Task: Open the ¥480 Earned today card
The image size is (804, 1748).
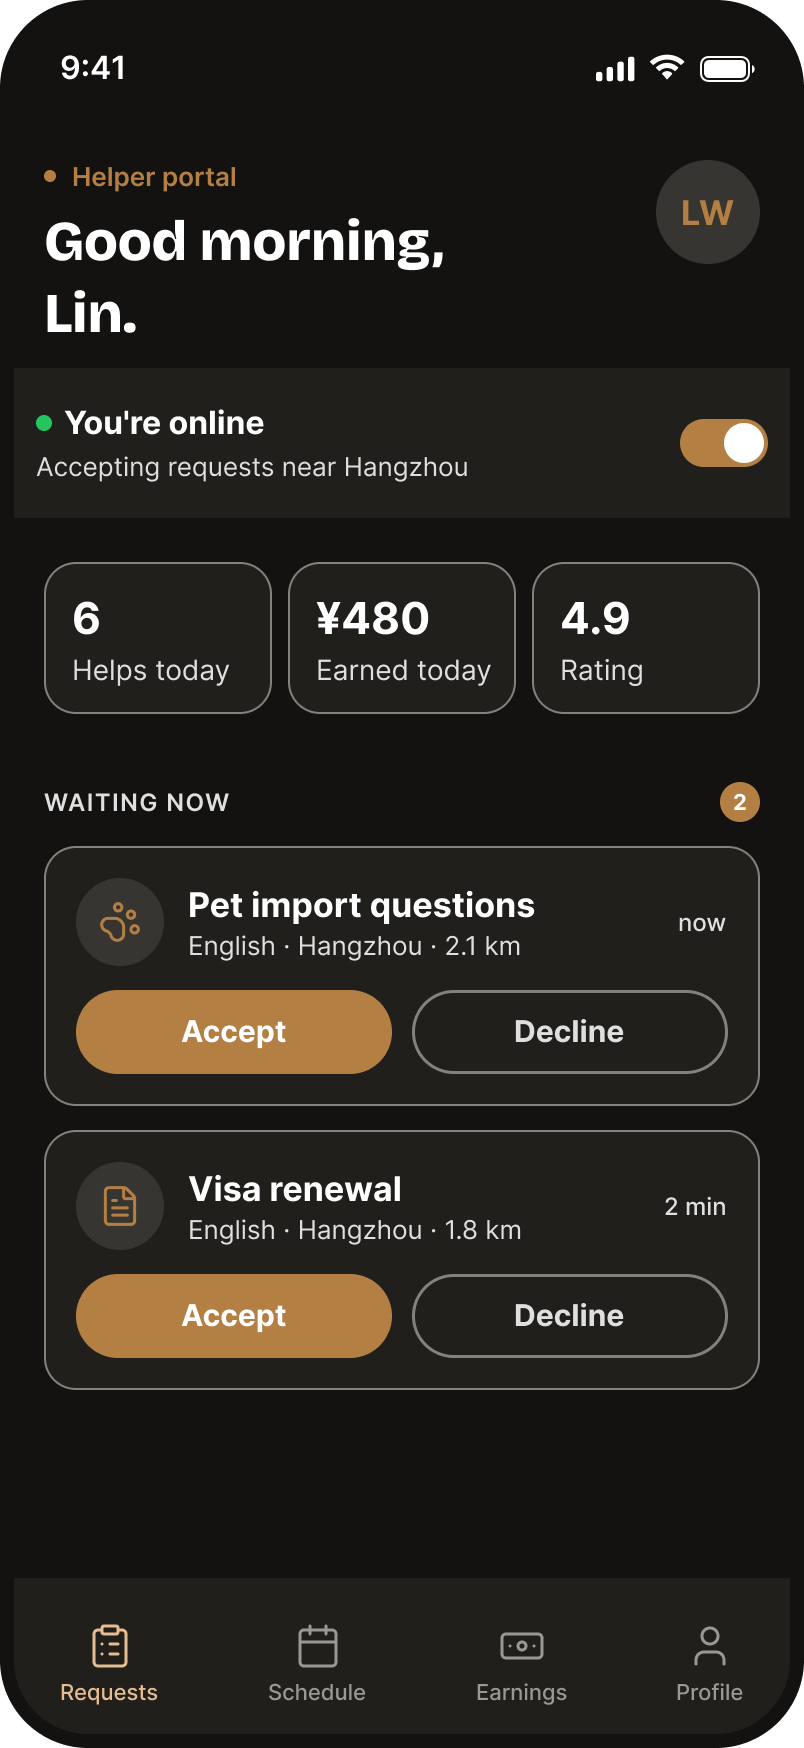Action: (x=402, y=638)
